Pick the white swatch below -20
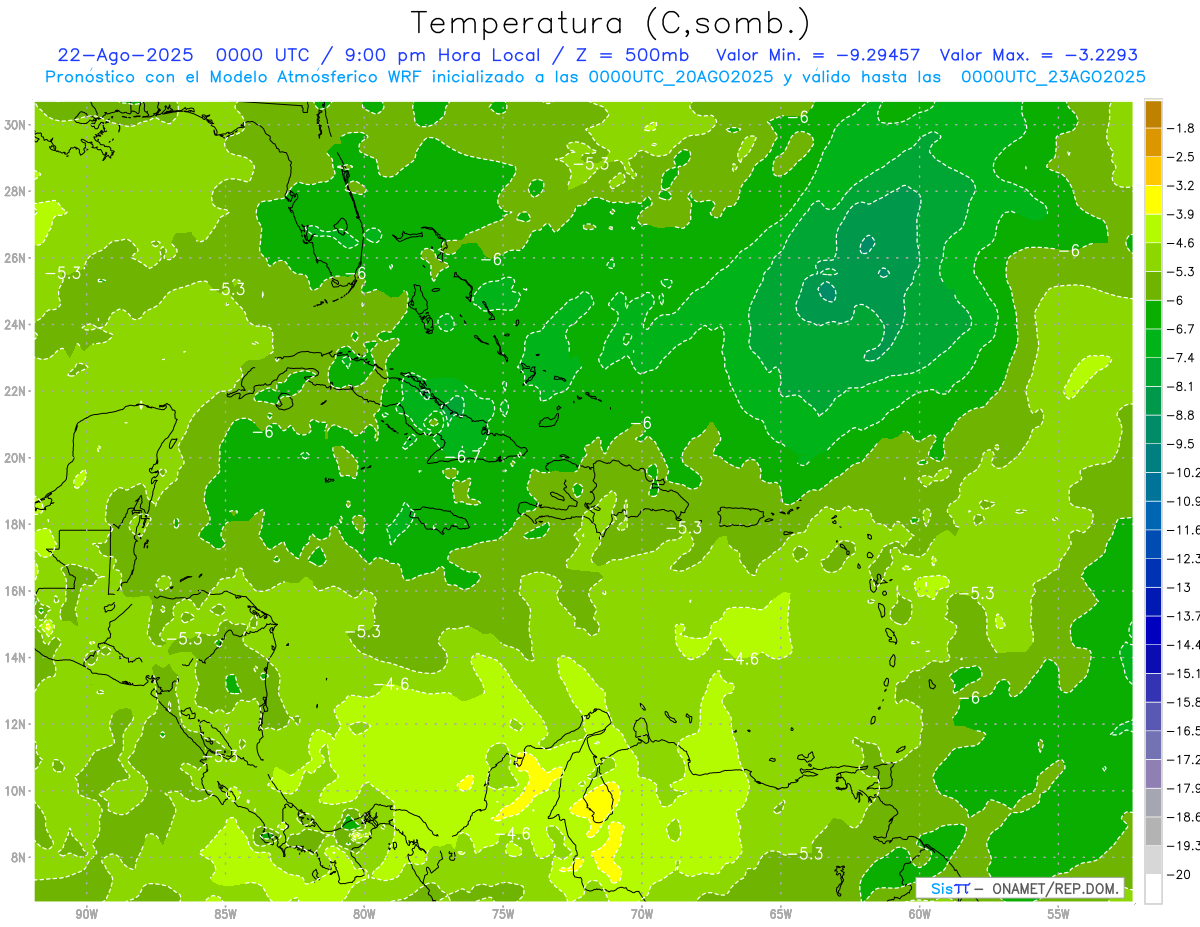This screenshot has width=1200, height=927. coord(1153,888)
